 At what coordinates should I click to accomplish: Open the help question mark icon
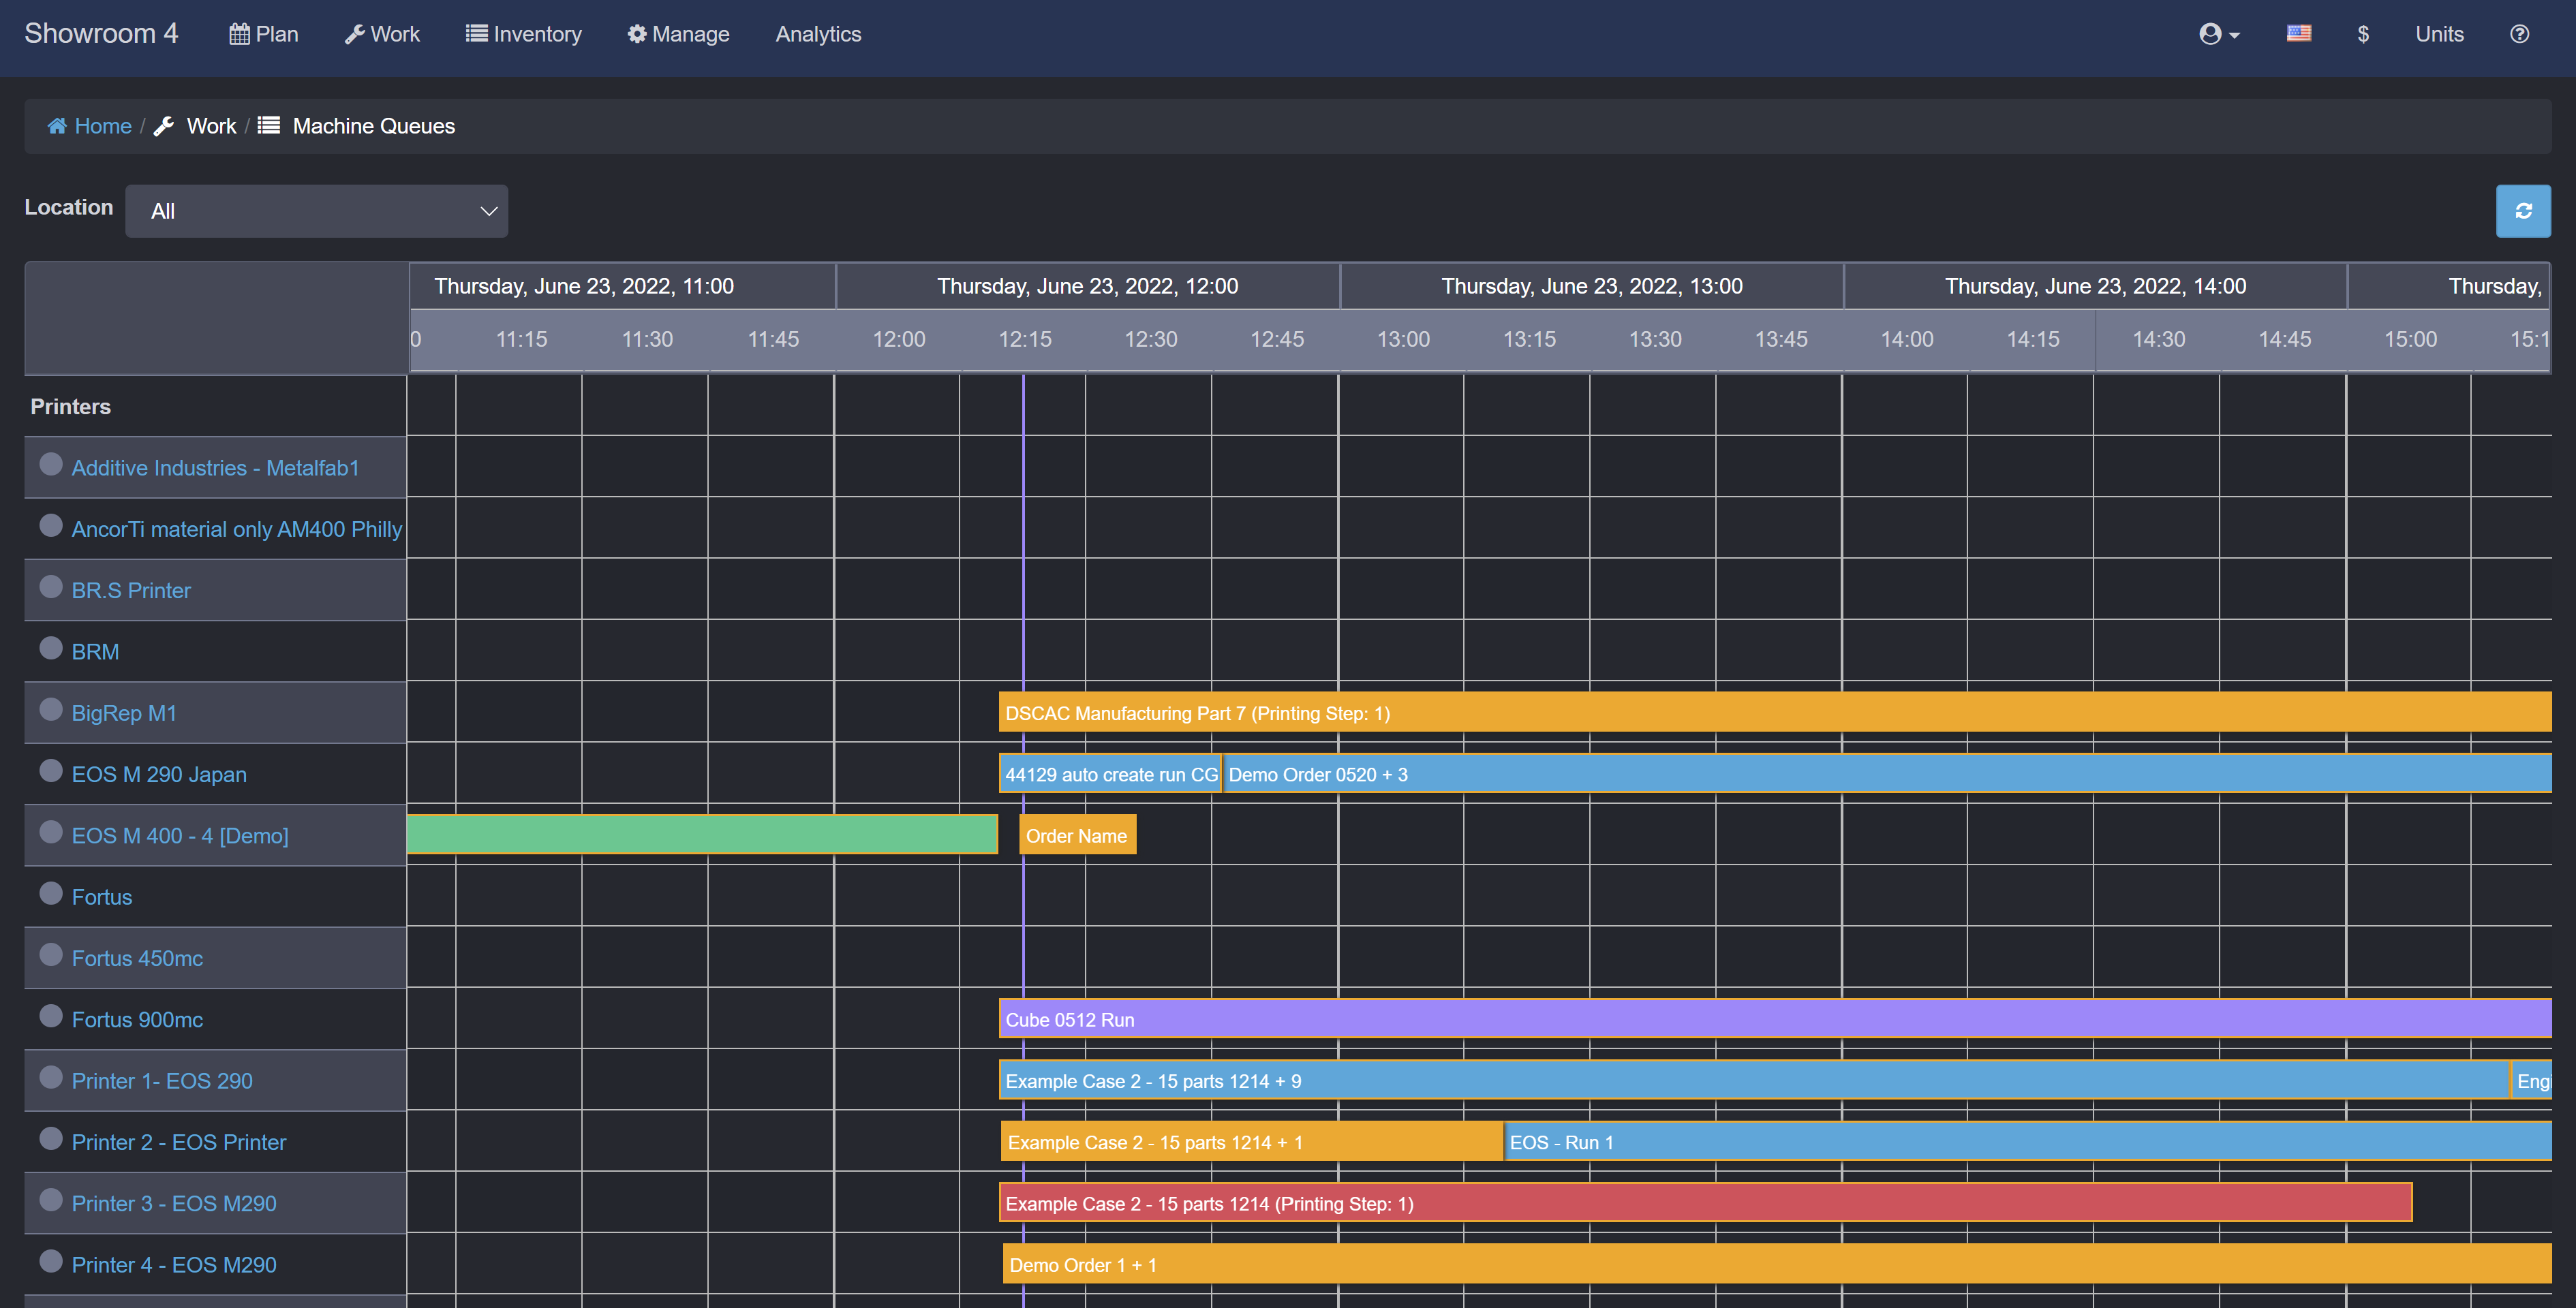(x=2519, y=34)
